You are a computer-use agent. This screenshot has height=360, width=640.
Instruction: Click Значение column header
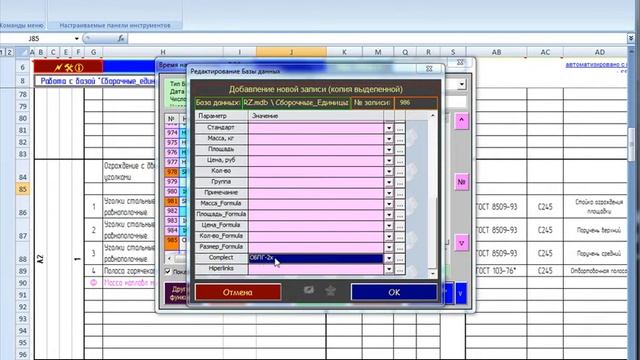click(316, 116)
